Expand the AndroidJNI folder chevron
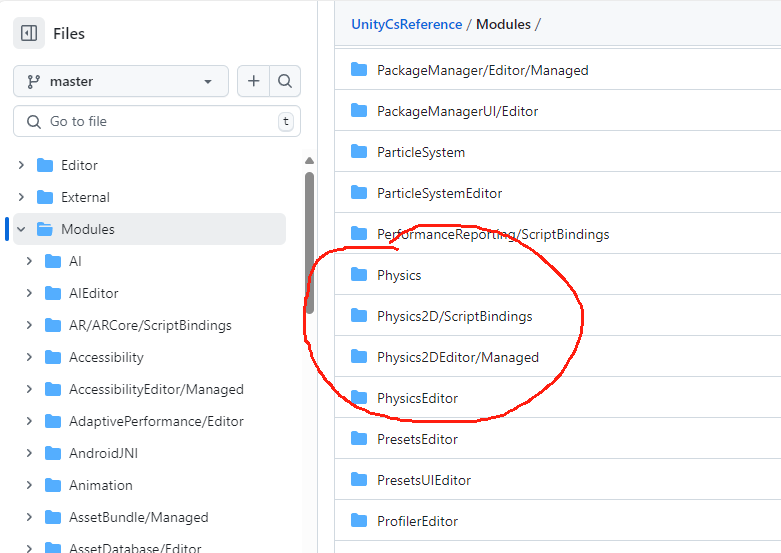Screen dimensions: 781x553 tap(29, 453)
